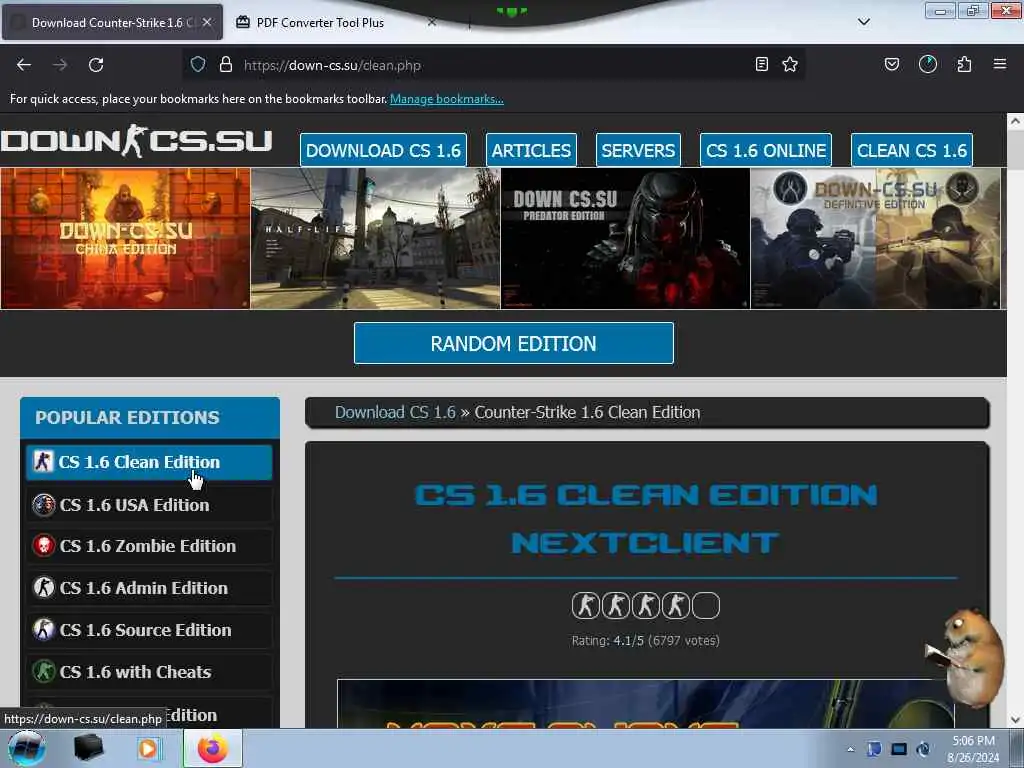Follow the Download CS 1.6 breadcrumb link
The height and width of the screenshot is (768, 1024).
tap(395, 412)
